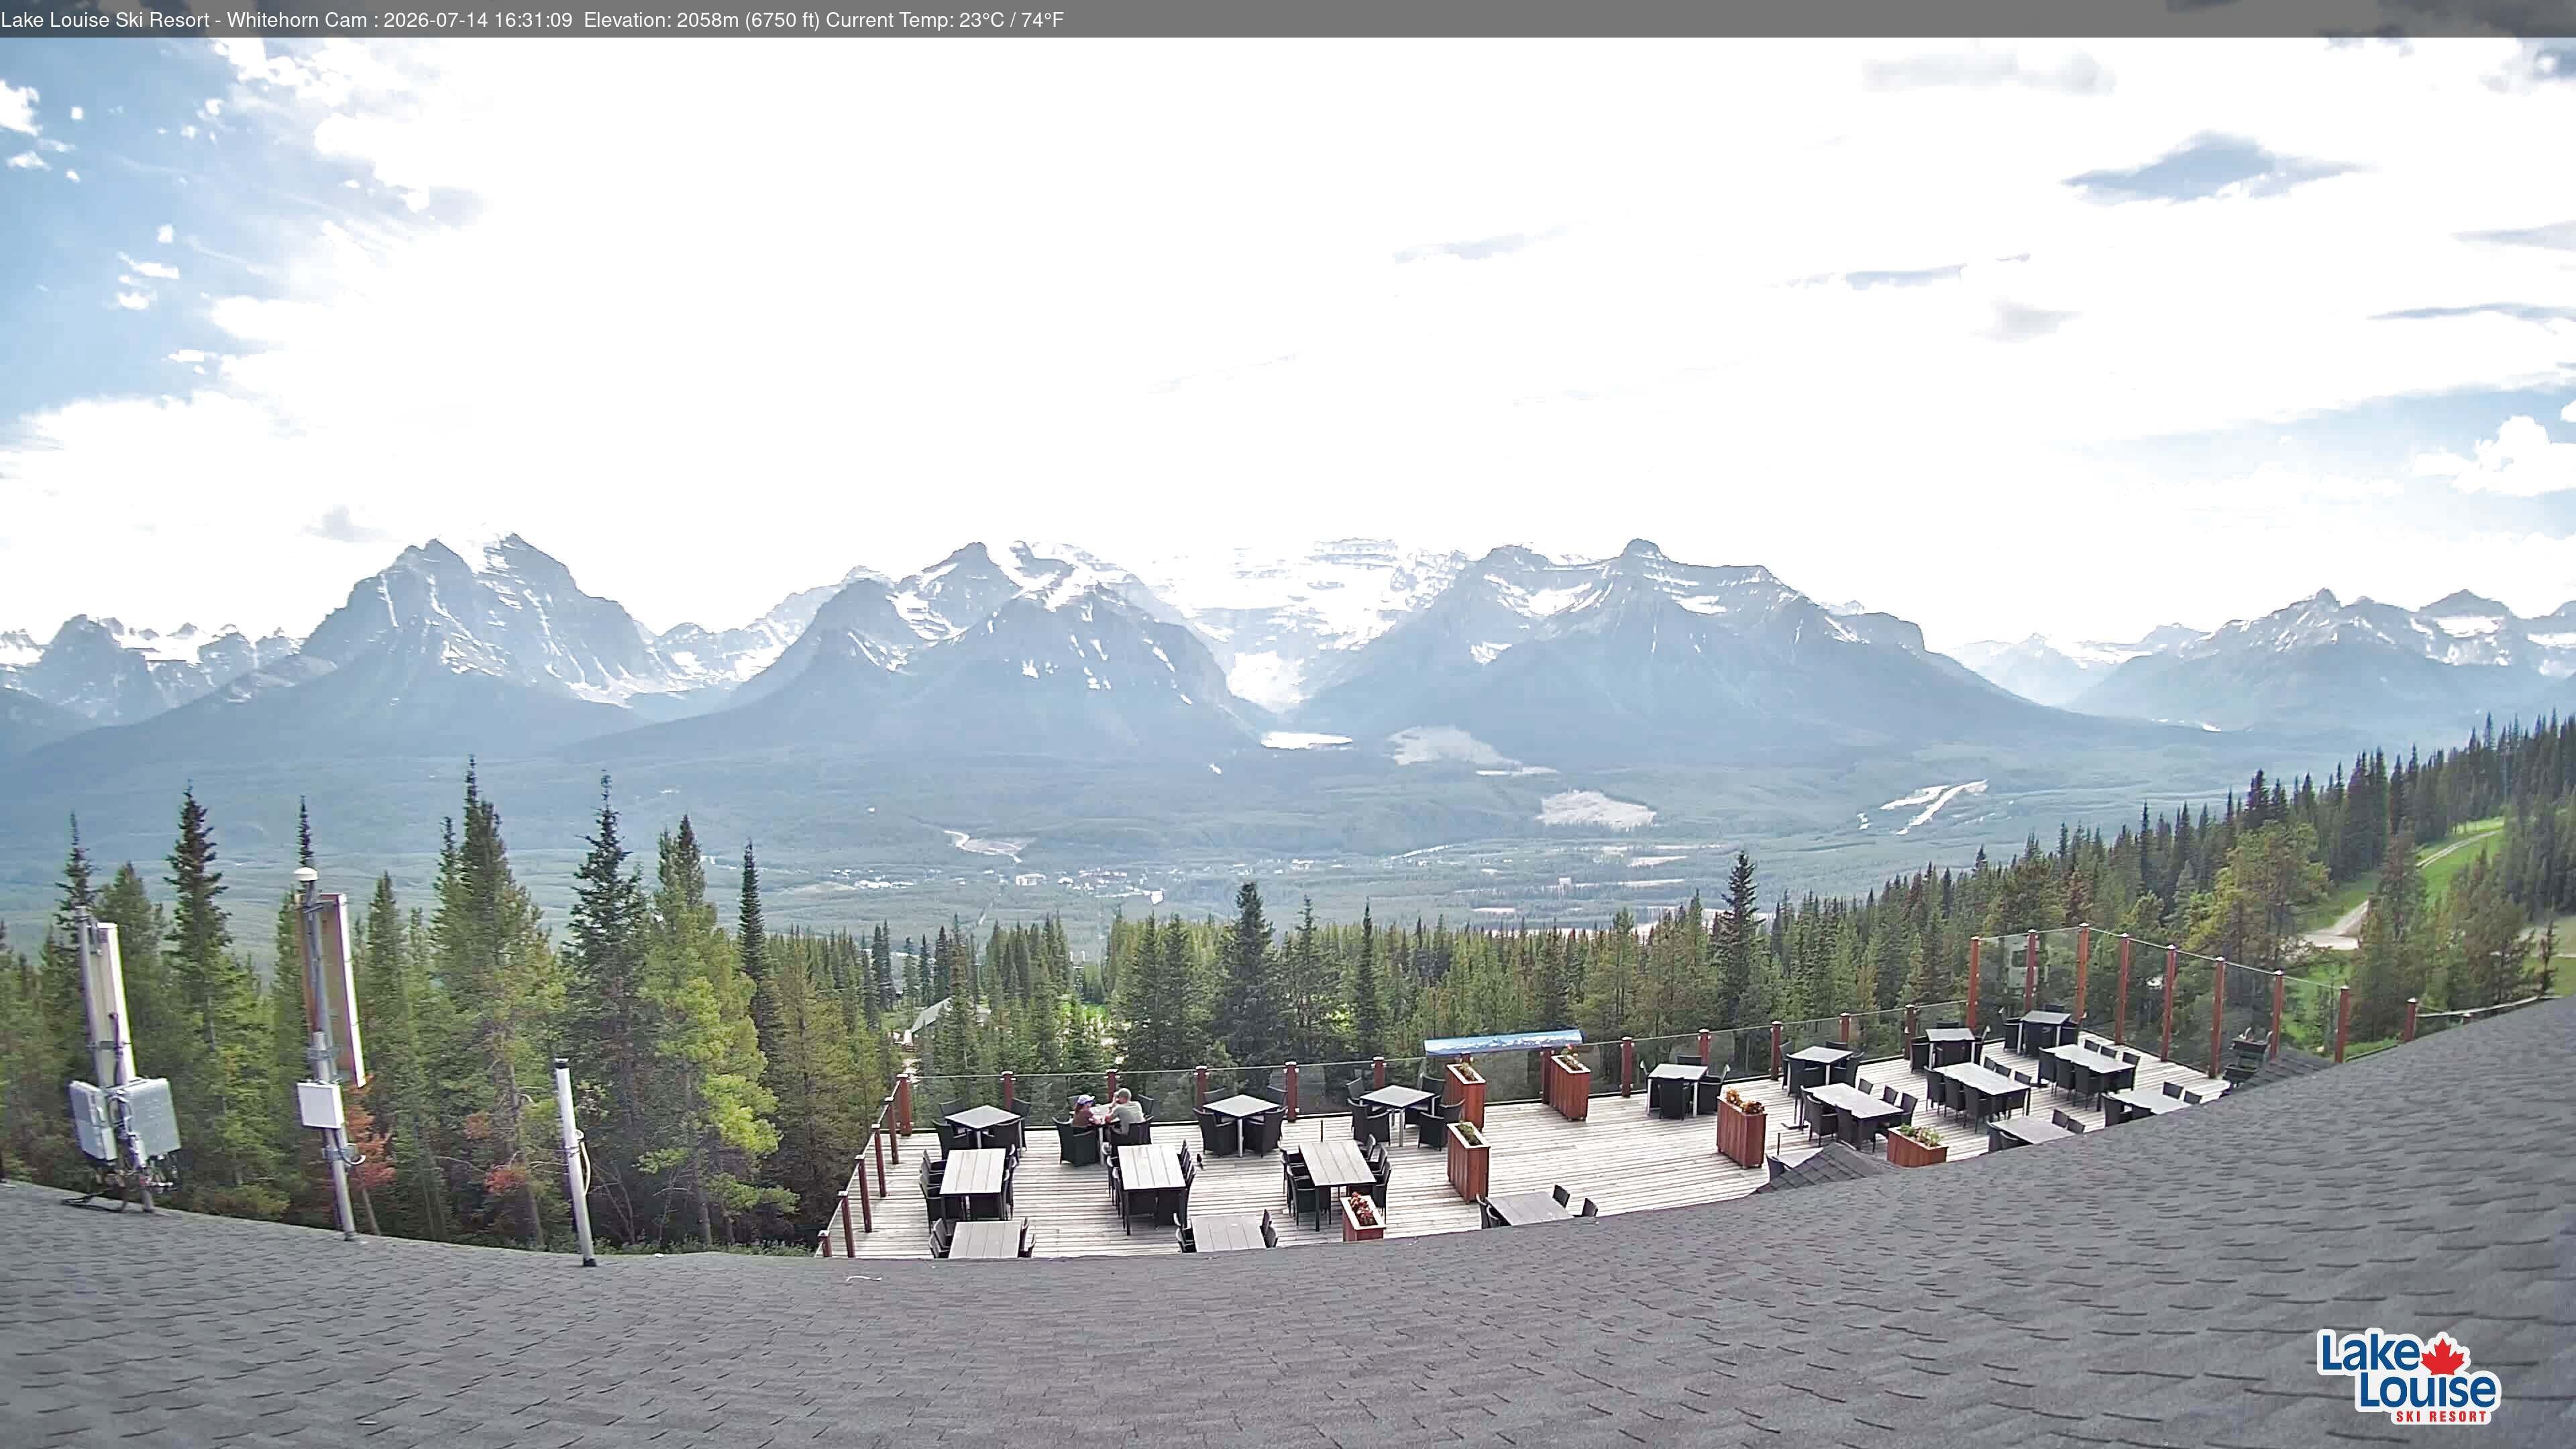Click the "Whitehorn Cam" camera name text
2576x1449 pixels.
(297, 20)
